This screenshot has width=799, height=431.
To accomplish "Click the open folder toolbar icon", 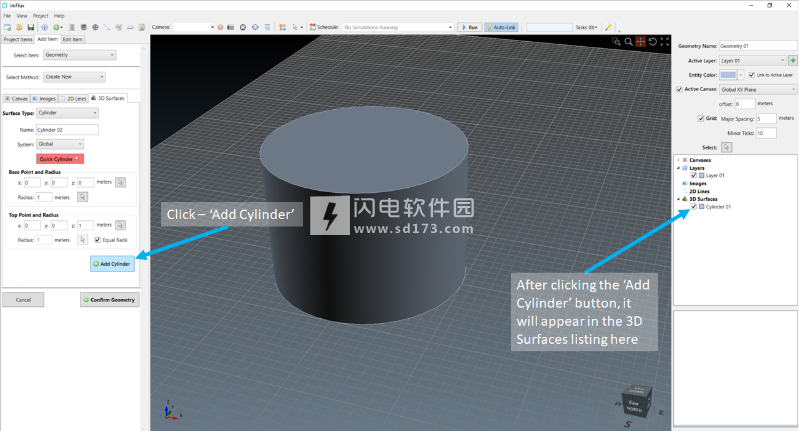I will pos(19,27).
